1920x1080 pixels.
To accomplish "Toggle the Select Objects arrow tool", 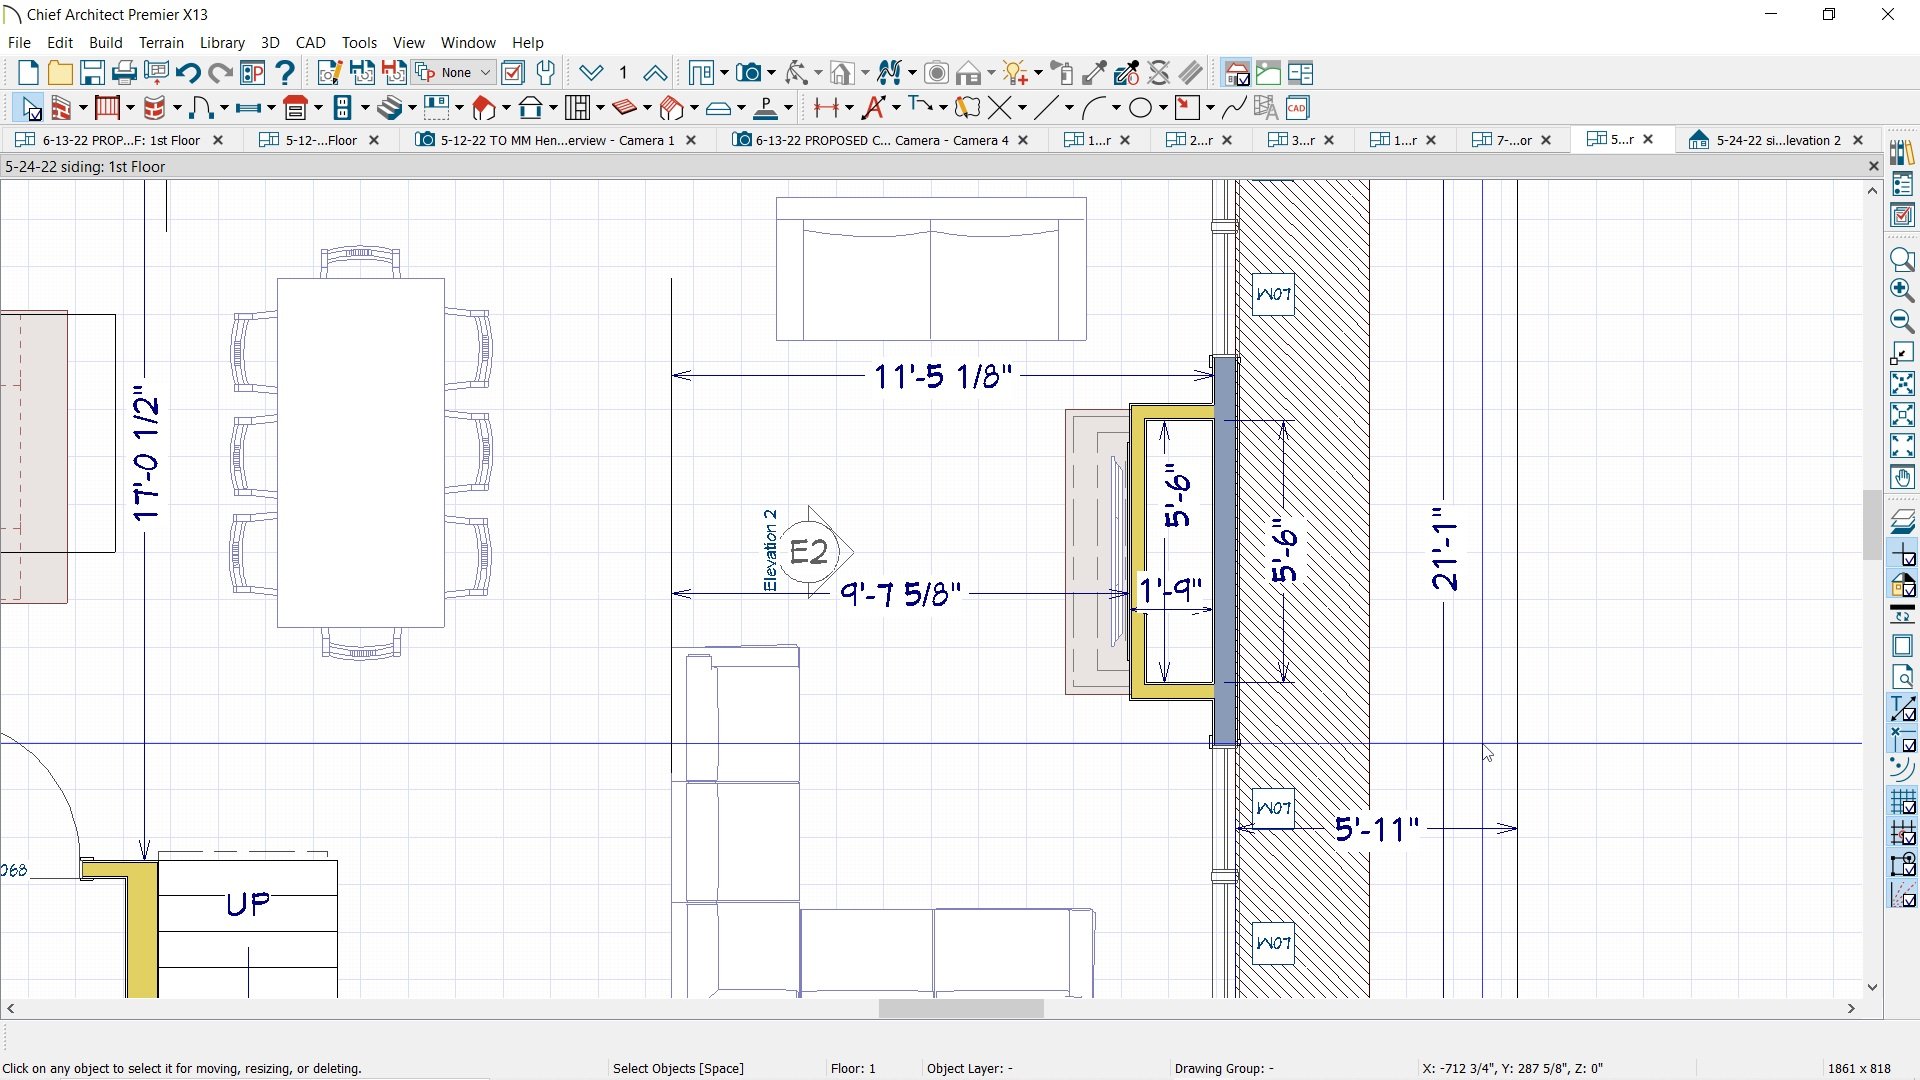I will (x=29, y=108).
